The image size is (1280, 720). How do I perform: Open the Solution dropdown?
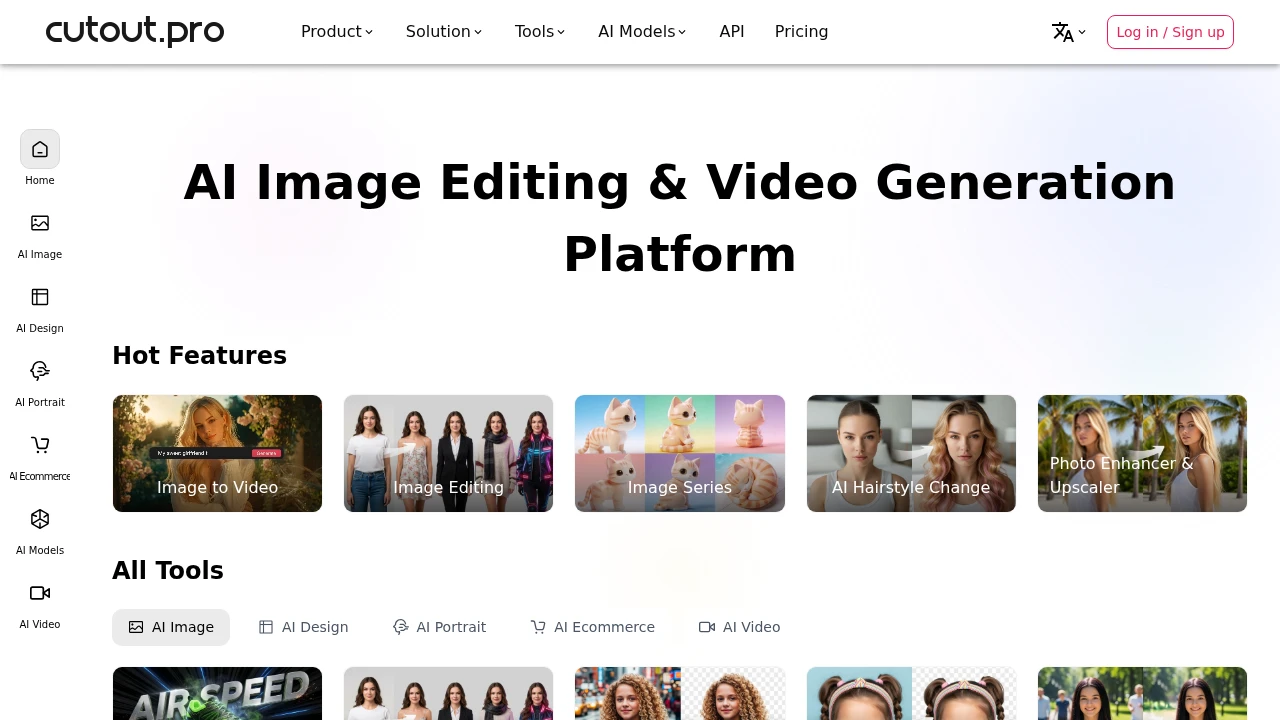pyautogui.click(x=443, y=31)
